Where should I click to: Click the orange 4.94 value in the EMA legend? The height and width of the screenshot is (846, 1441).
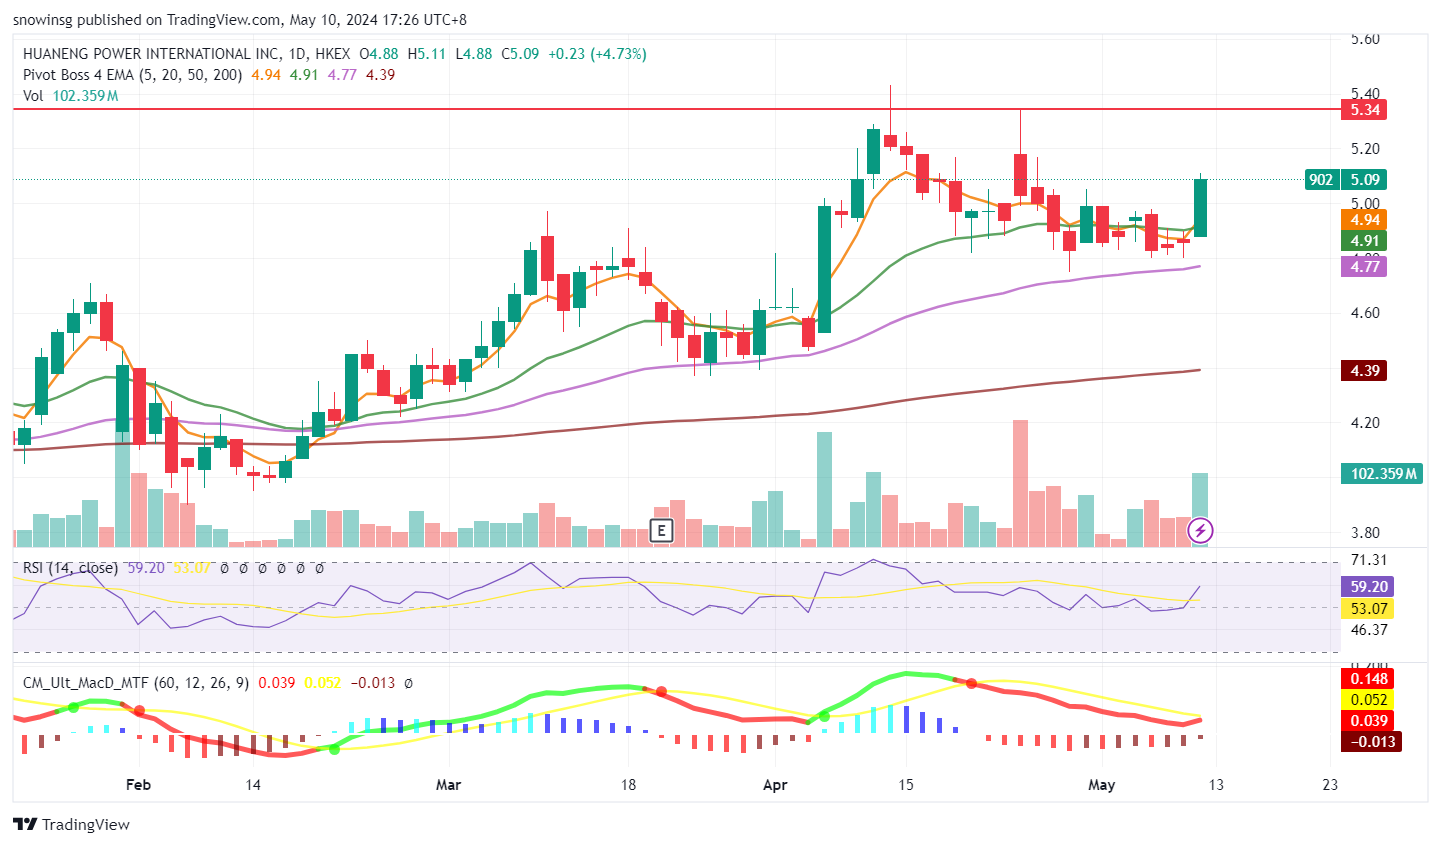(266, 75)
